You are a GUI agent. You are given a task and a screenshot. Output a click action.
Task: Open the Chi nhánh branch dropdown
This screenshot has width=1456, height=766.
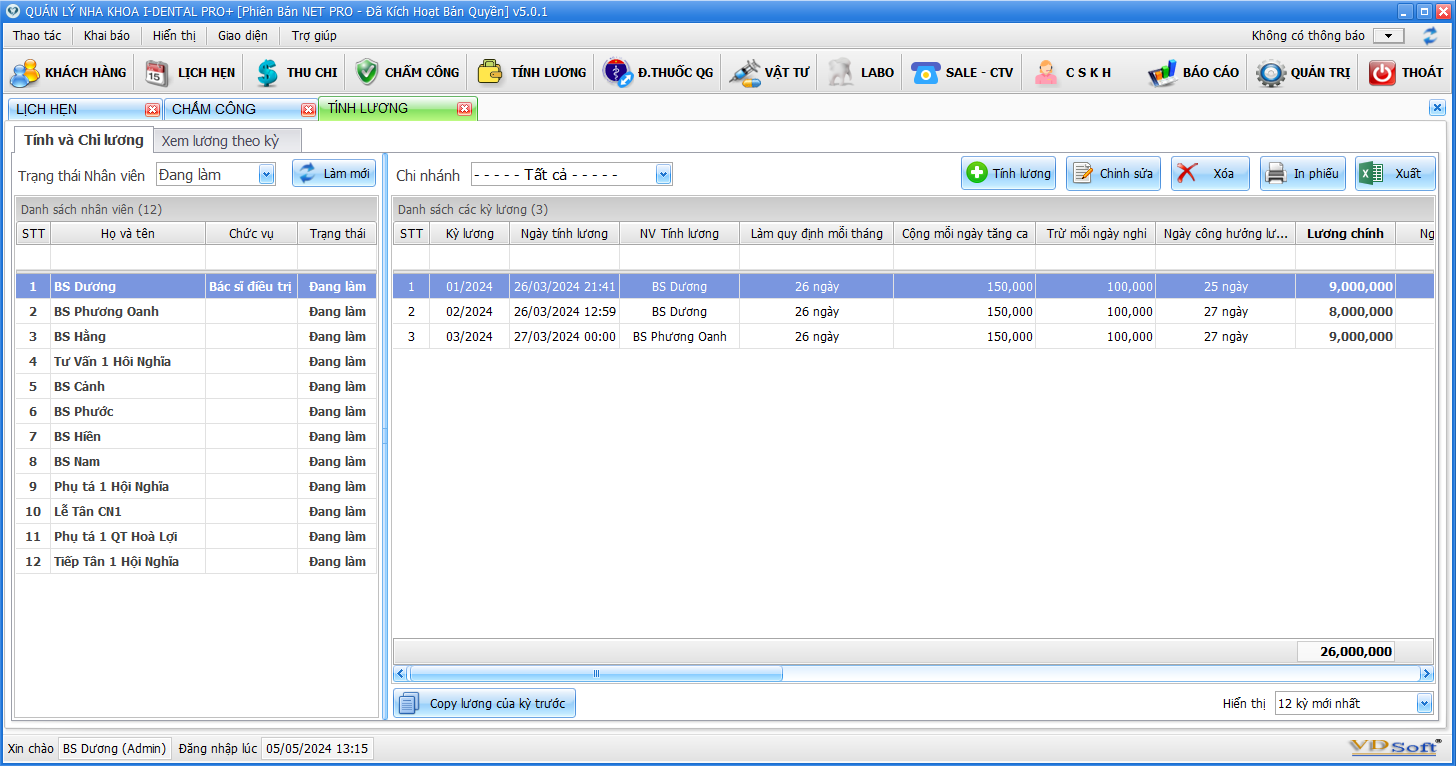[664, 175]
